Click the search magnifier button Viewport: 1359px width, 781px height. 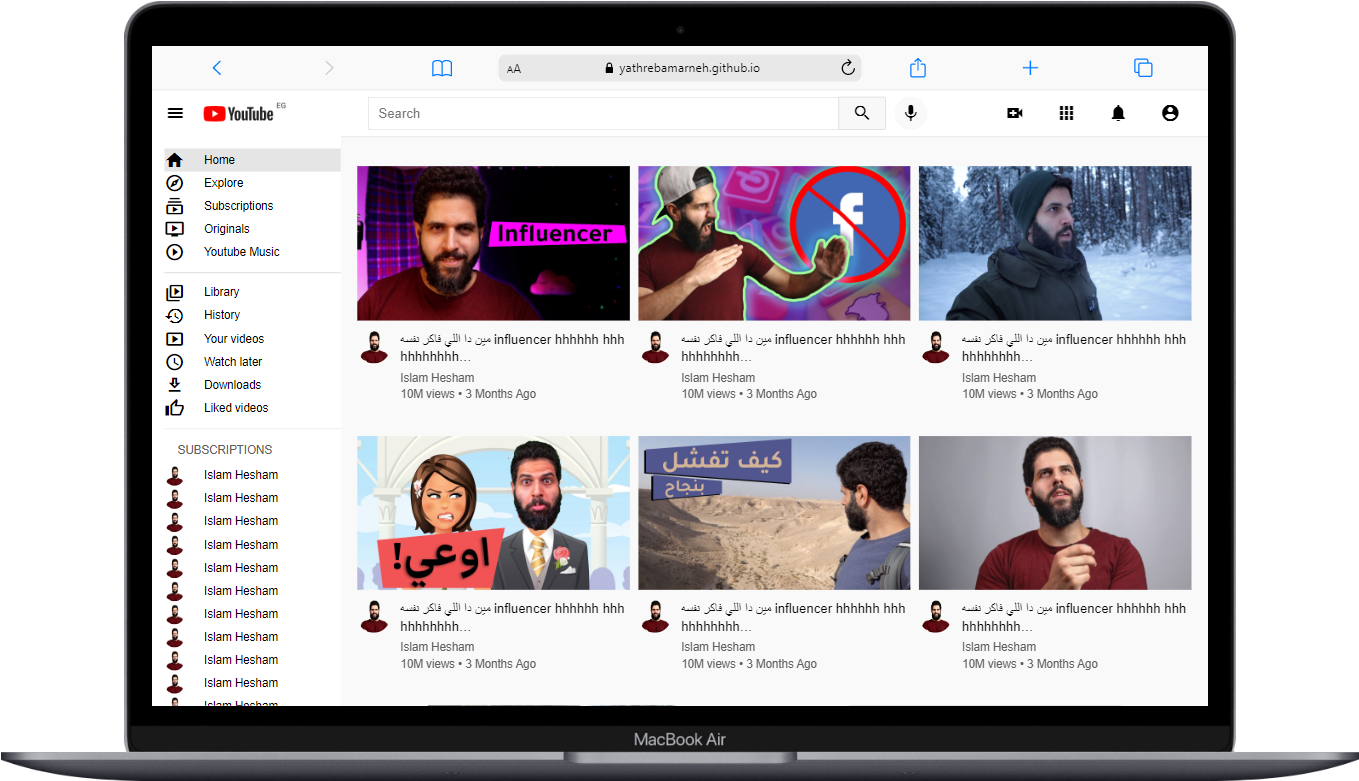(861, 113)
